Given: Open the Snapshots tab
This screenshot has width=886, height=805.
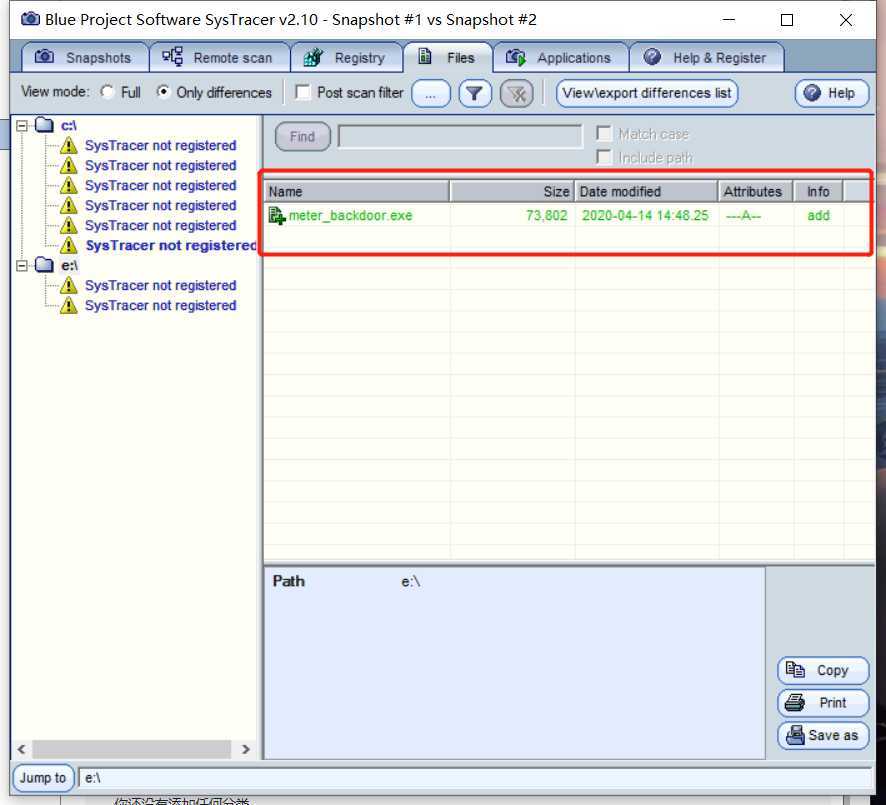Looking at the screenshot, I should (x=85, y=58).
